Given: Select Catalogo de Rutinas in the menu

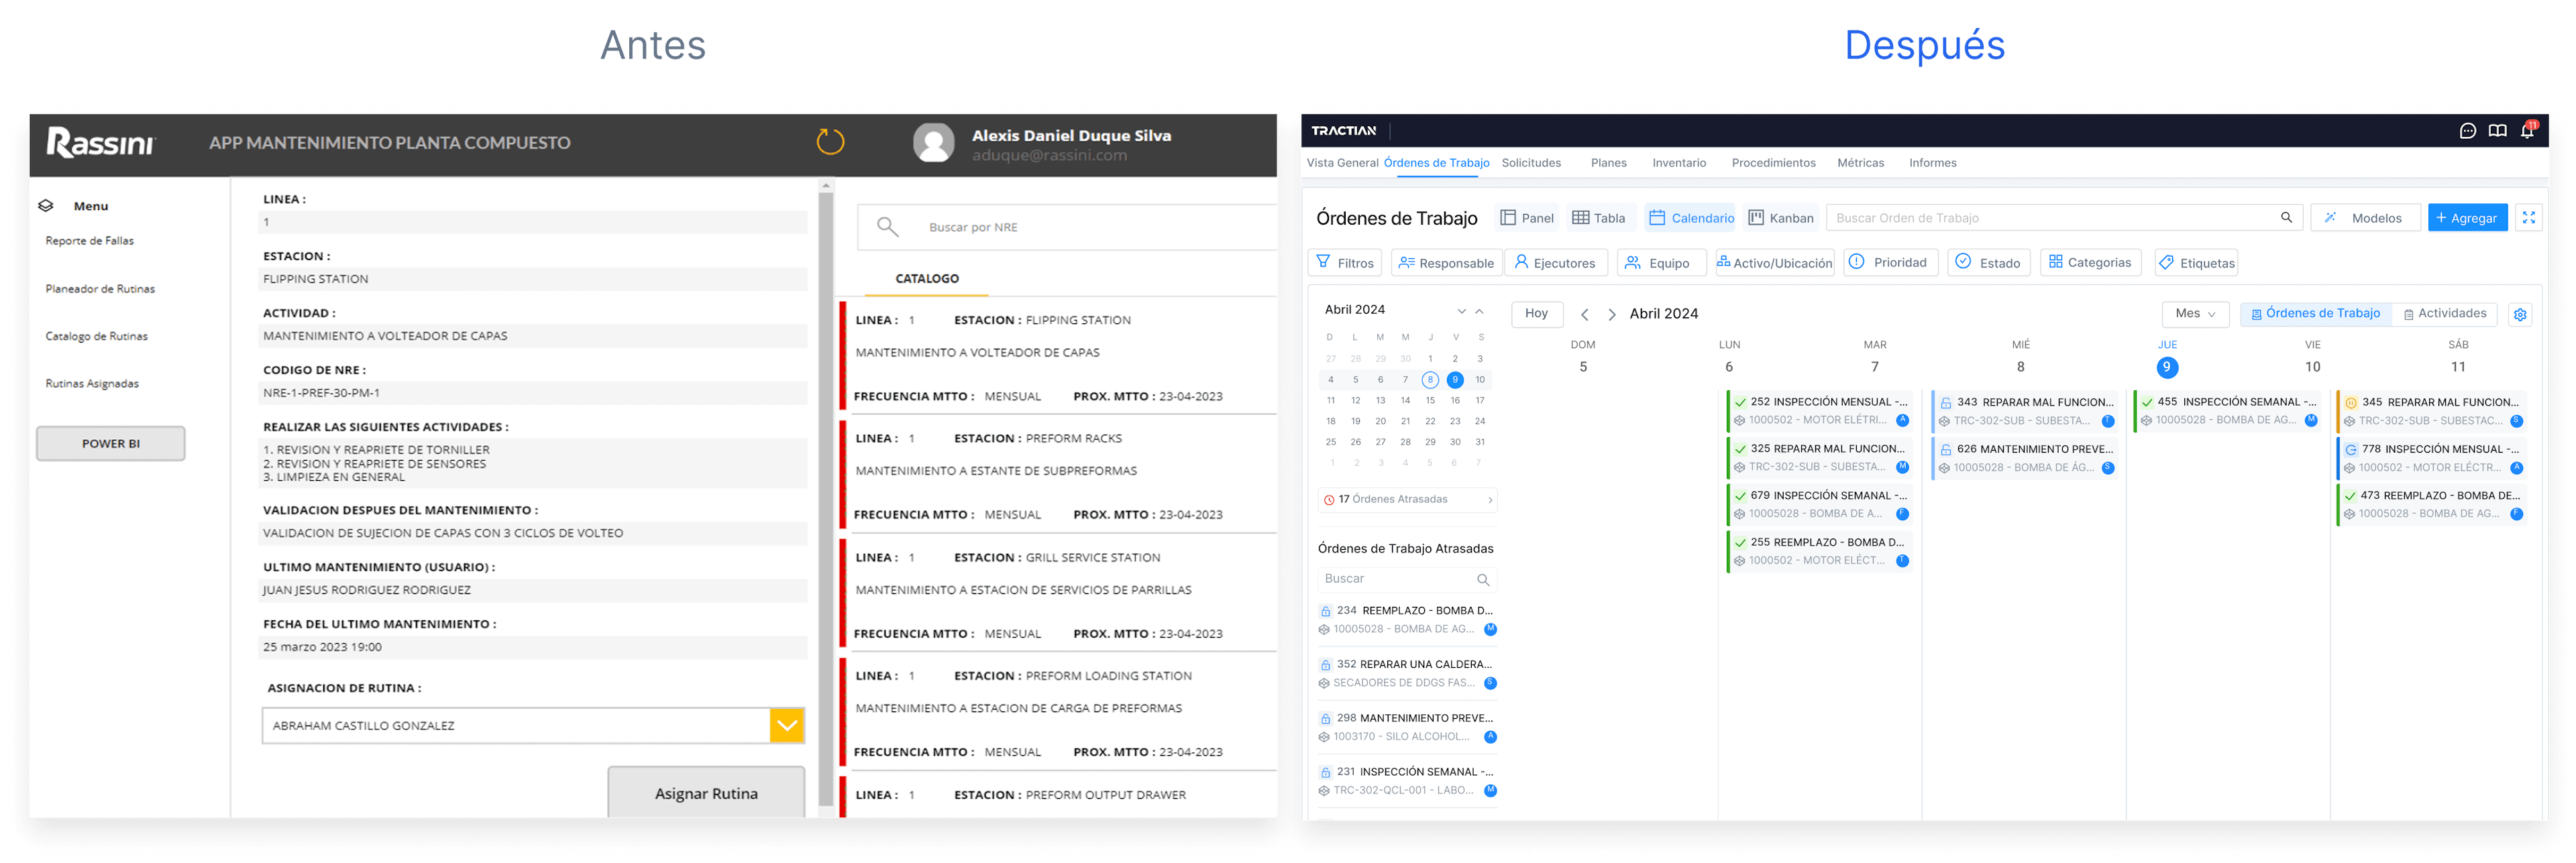Looking at the screenshot, I should 97,336.
